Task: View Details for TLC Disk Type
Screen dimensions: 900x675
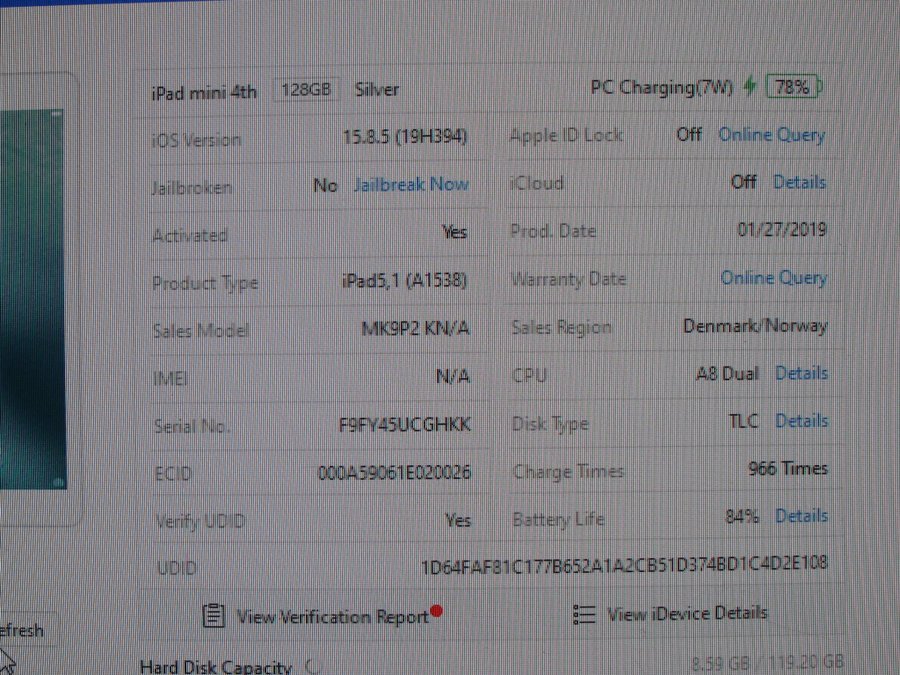Action: coord(801,421)
